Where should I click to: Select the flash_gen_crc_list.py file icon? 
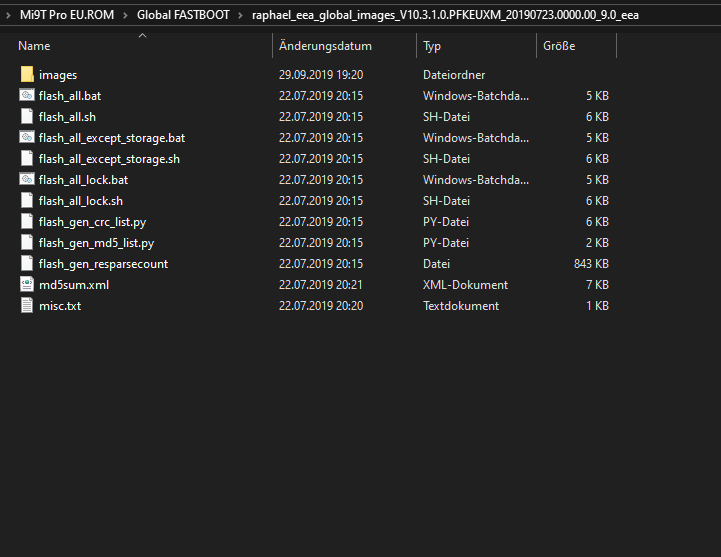27,221
